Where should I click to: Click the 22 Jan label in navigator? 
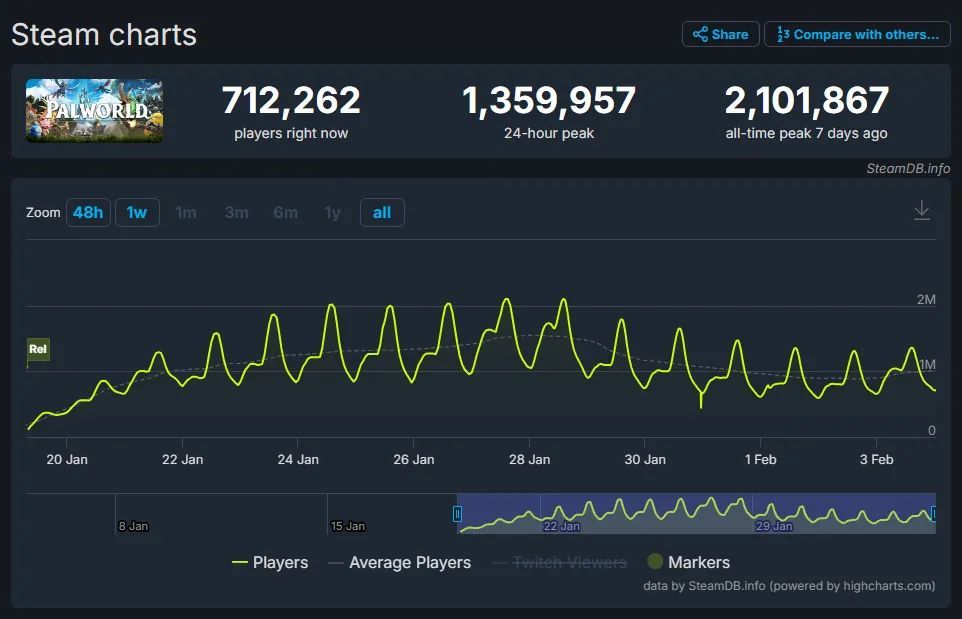[561, 526]
